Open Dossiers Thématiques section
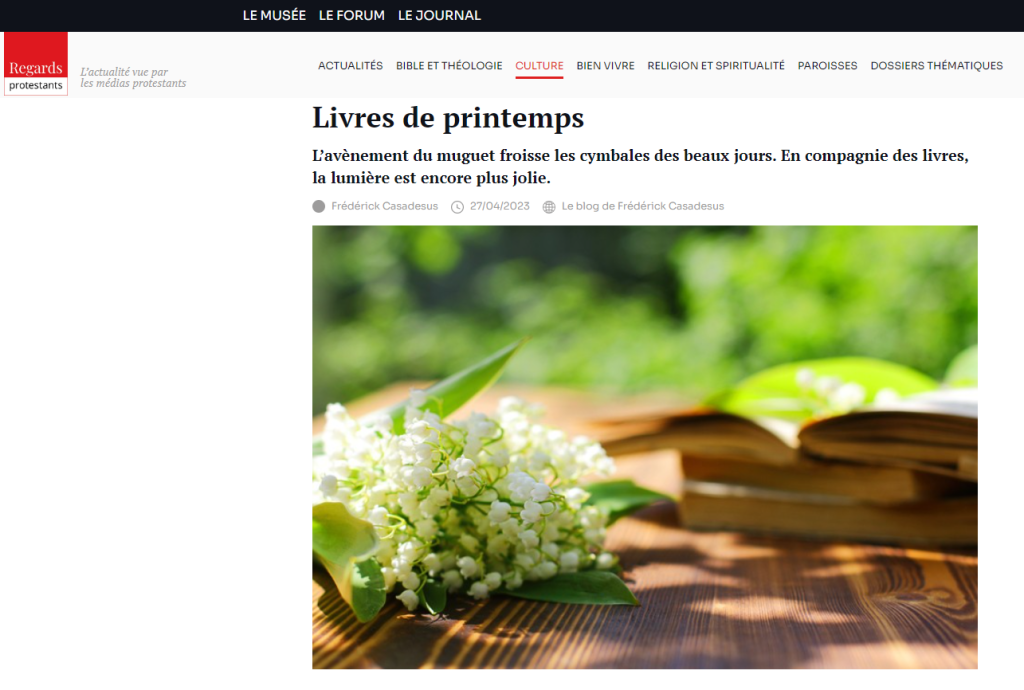The width and height of the screenshot is (1024, 690). pos(936,65)
